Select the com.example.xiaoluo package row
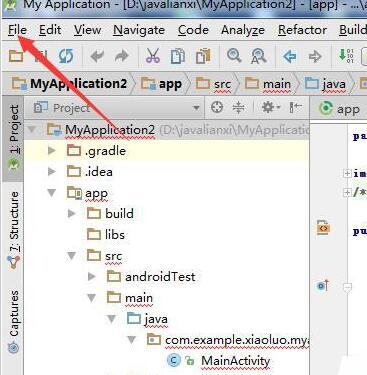This screenshot has height=375, width=367. click(167, 340)
